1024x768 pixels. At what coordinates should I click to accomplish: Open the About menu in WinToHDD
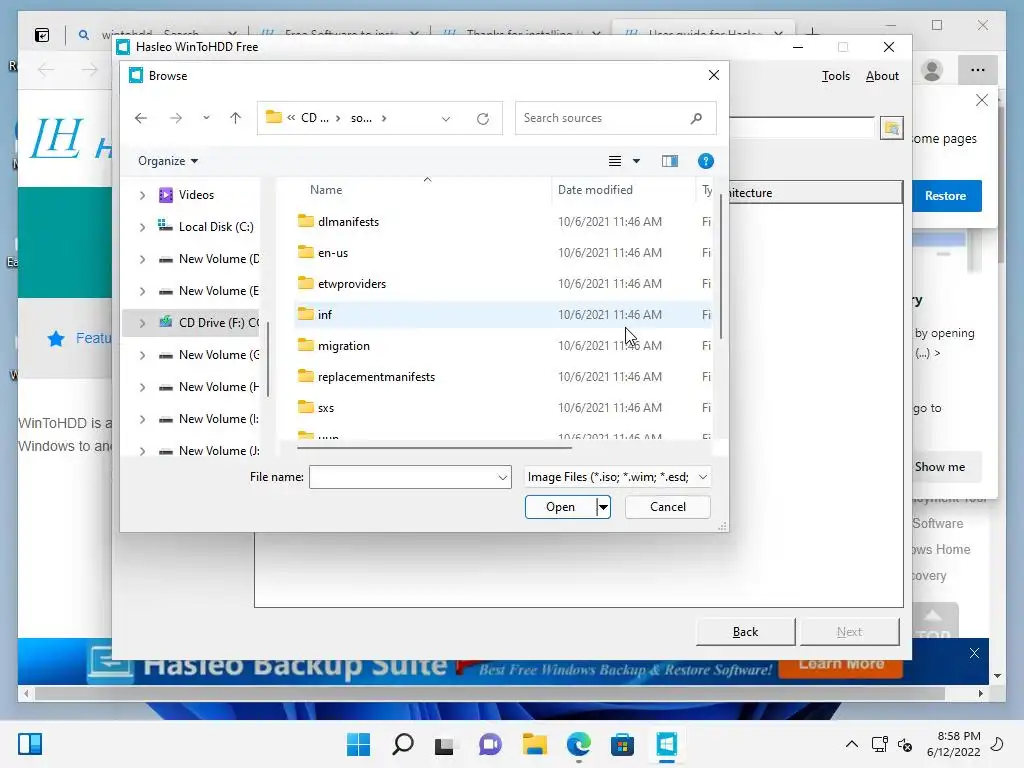coord(882,76)
